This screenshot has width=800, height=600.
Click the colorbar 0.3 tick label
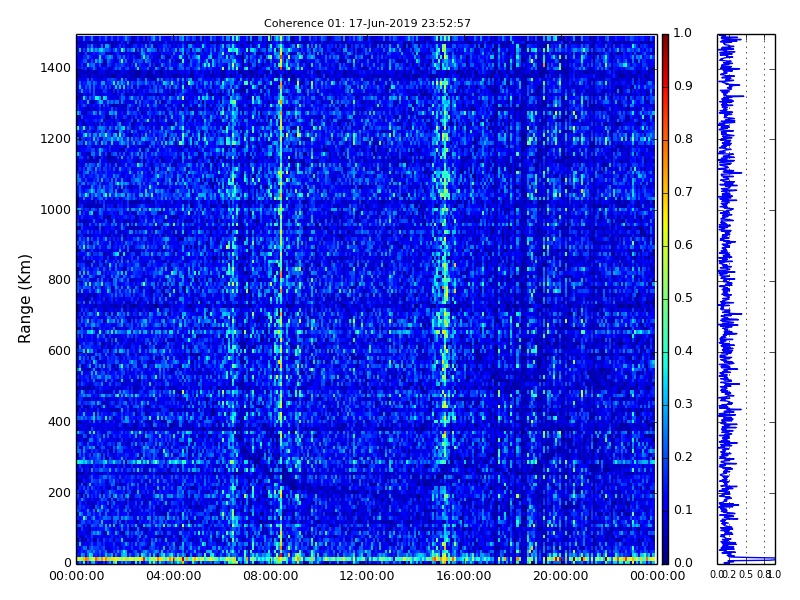tap(683, 404)
